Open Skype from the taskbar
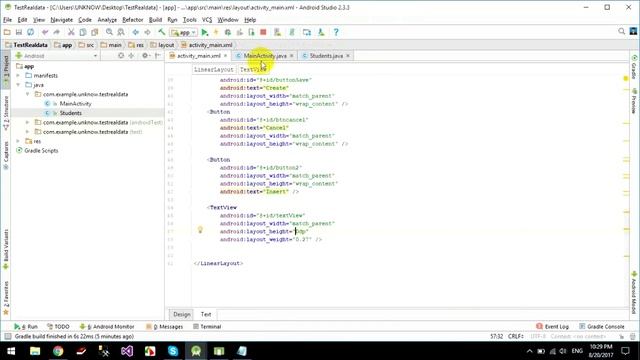 pos(173,351)
